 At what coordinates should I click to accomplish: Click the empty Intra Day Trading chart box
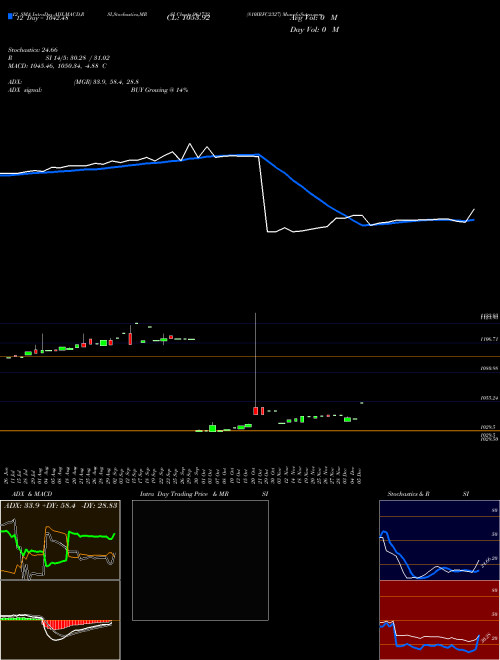click(x=200, y=560)
